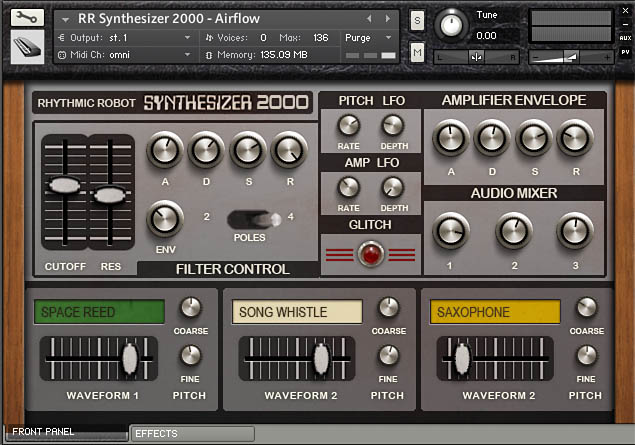Click the Voices count 0
The width and height of the screenshot is (635, 445).
coord(263,38)
